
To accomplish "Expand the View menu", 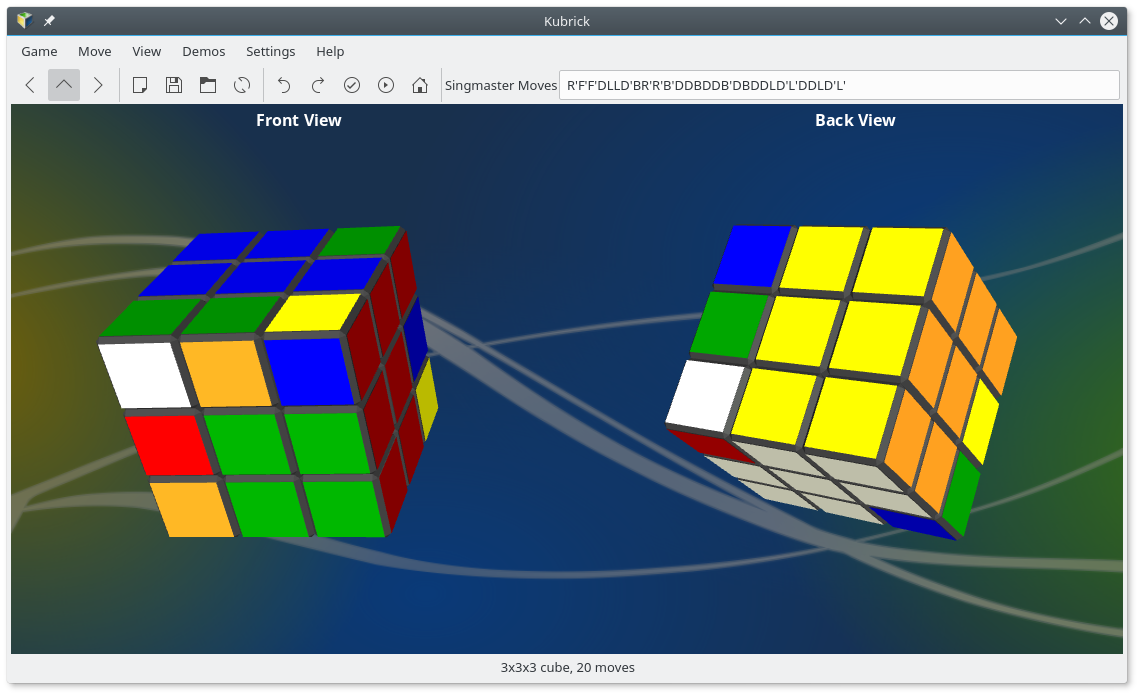I will click(x=146, y=51).
